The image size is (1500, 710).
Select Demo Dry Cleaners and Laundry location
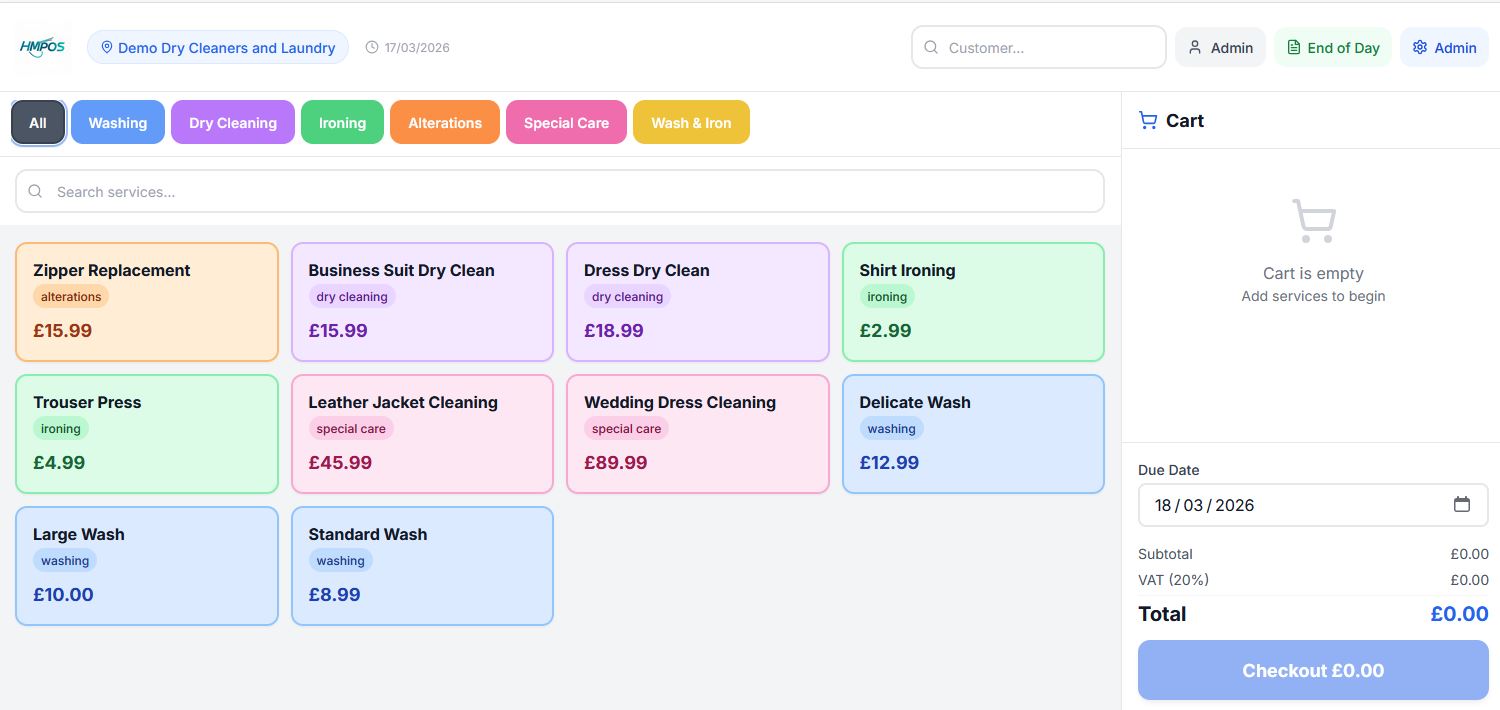click(218, 47)
